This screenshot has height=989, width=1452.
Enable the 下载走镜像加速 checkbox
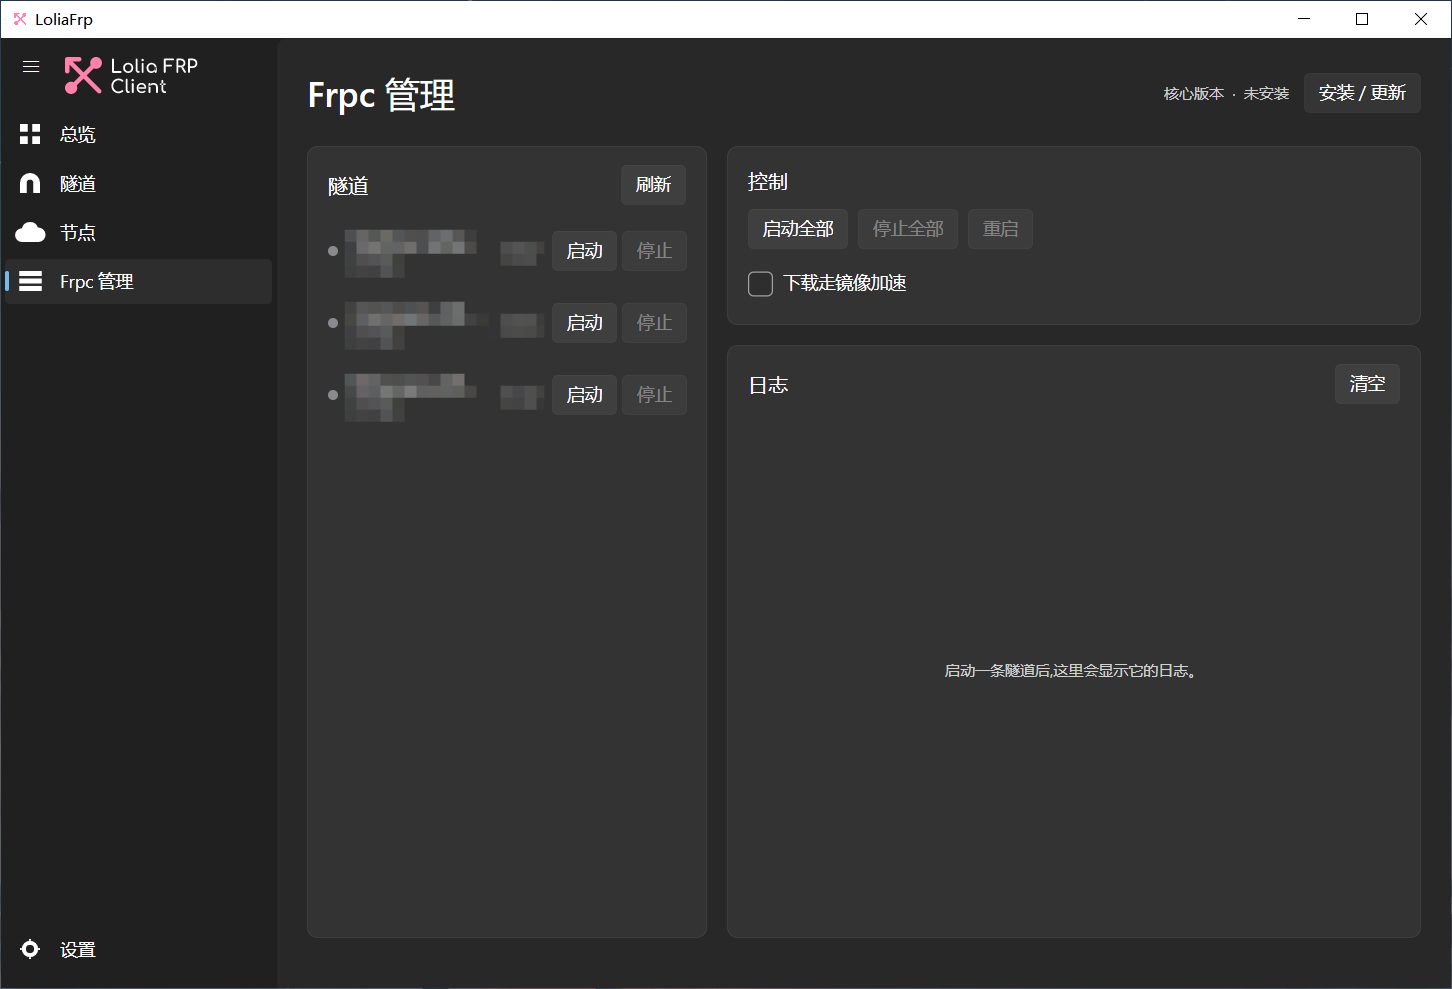[x=761, y=284]
